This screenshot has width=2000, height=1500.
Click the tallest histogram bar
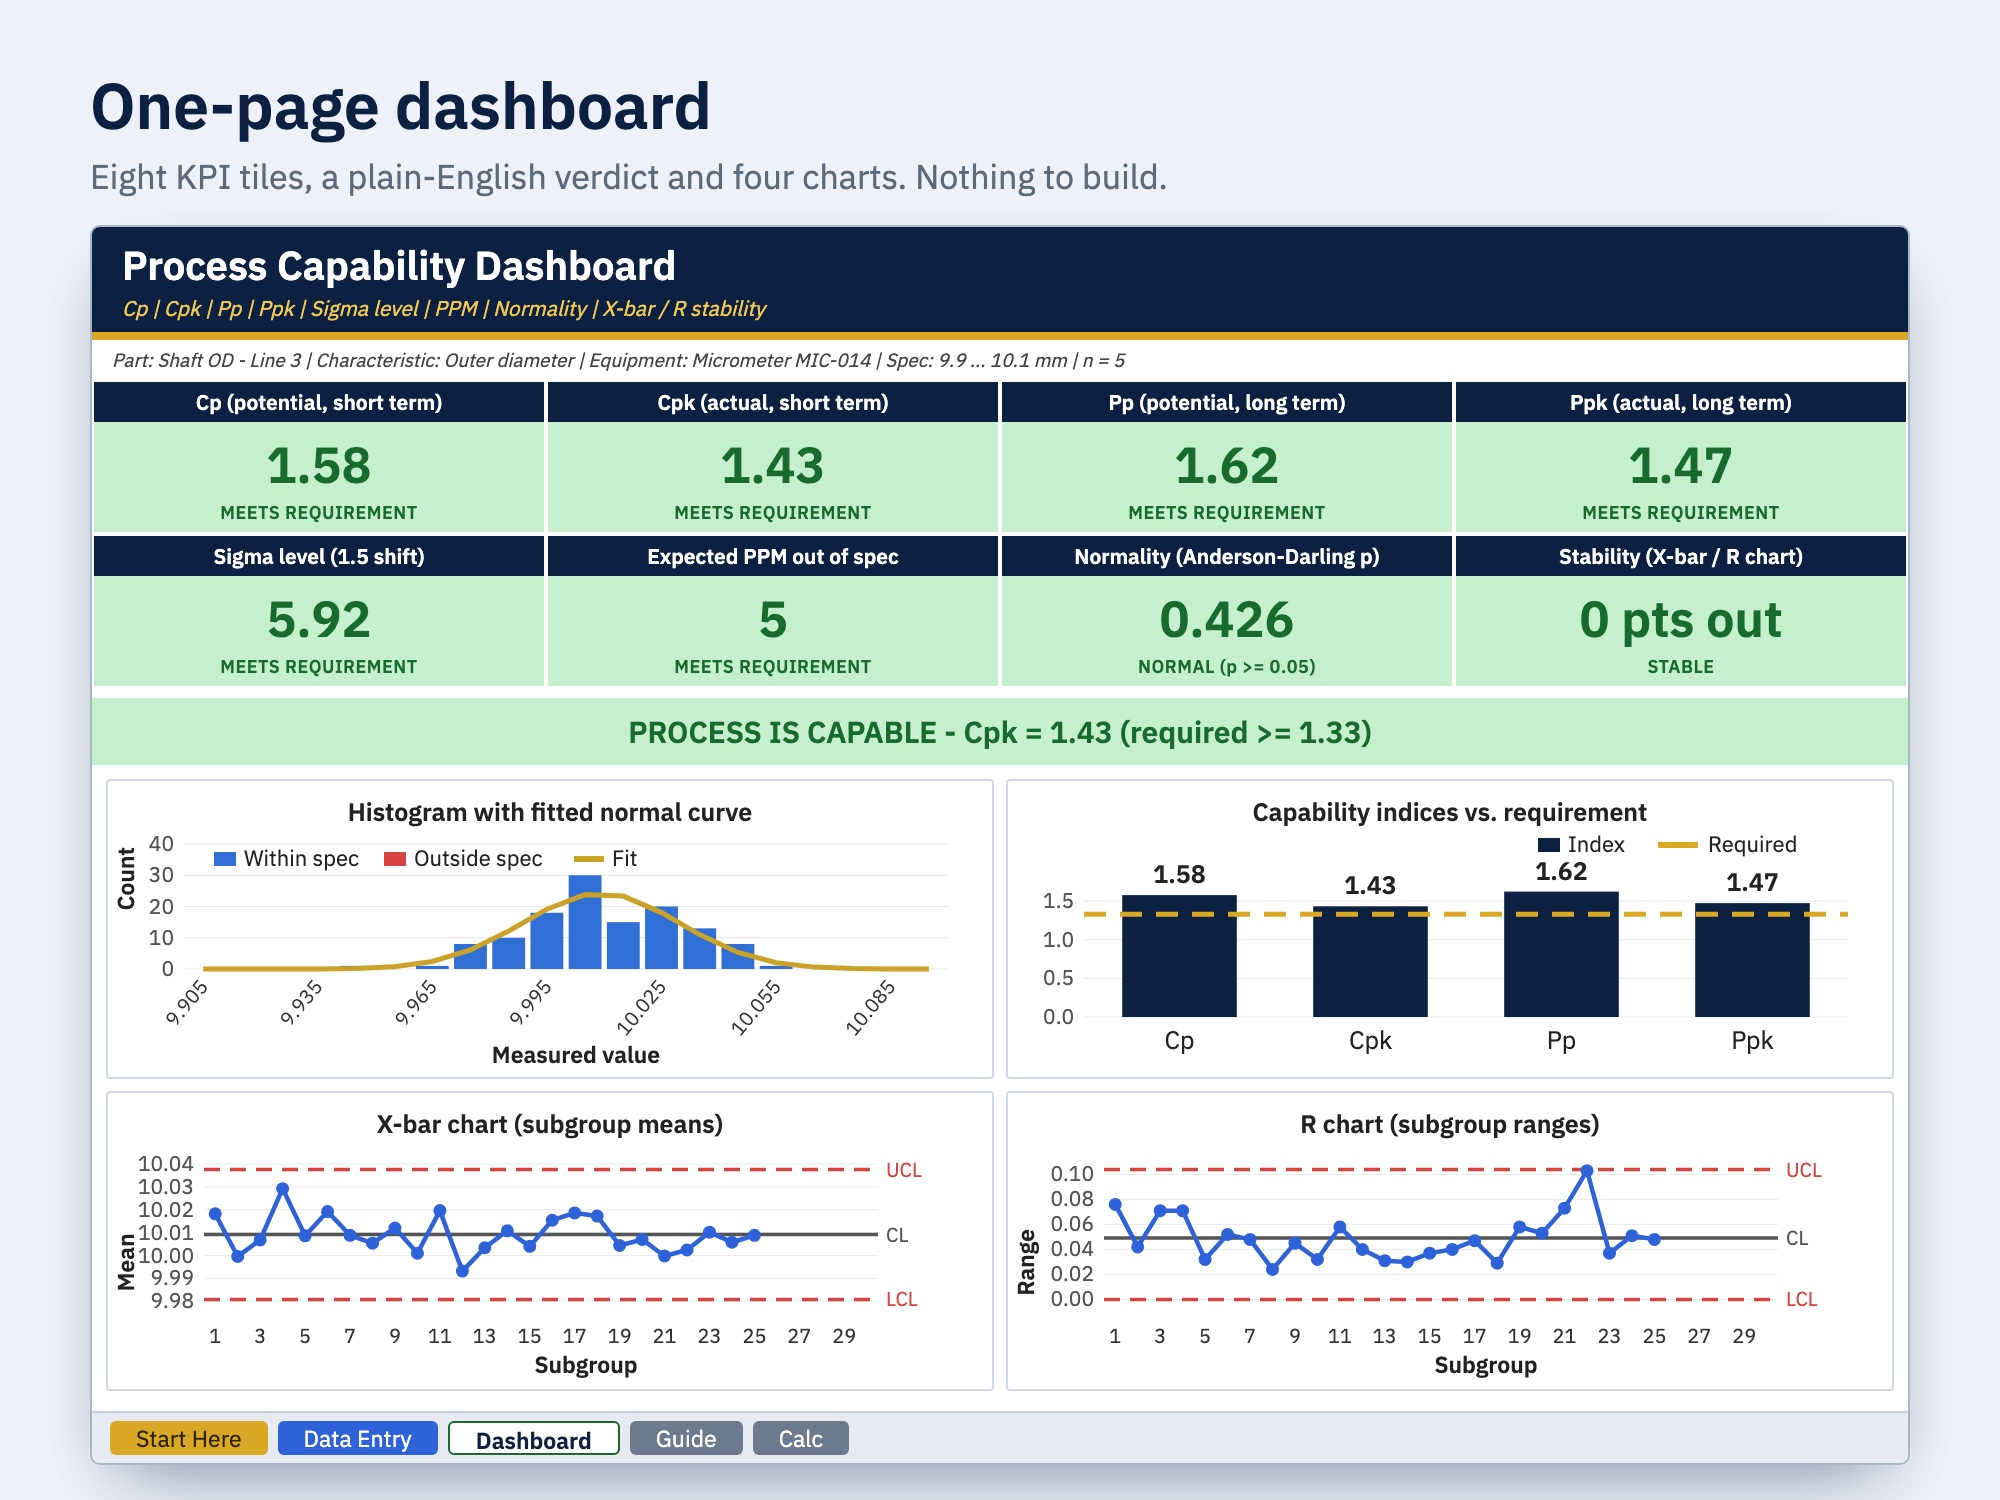[585, 922]
